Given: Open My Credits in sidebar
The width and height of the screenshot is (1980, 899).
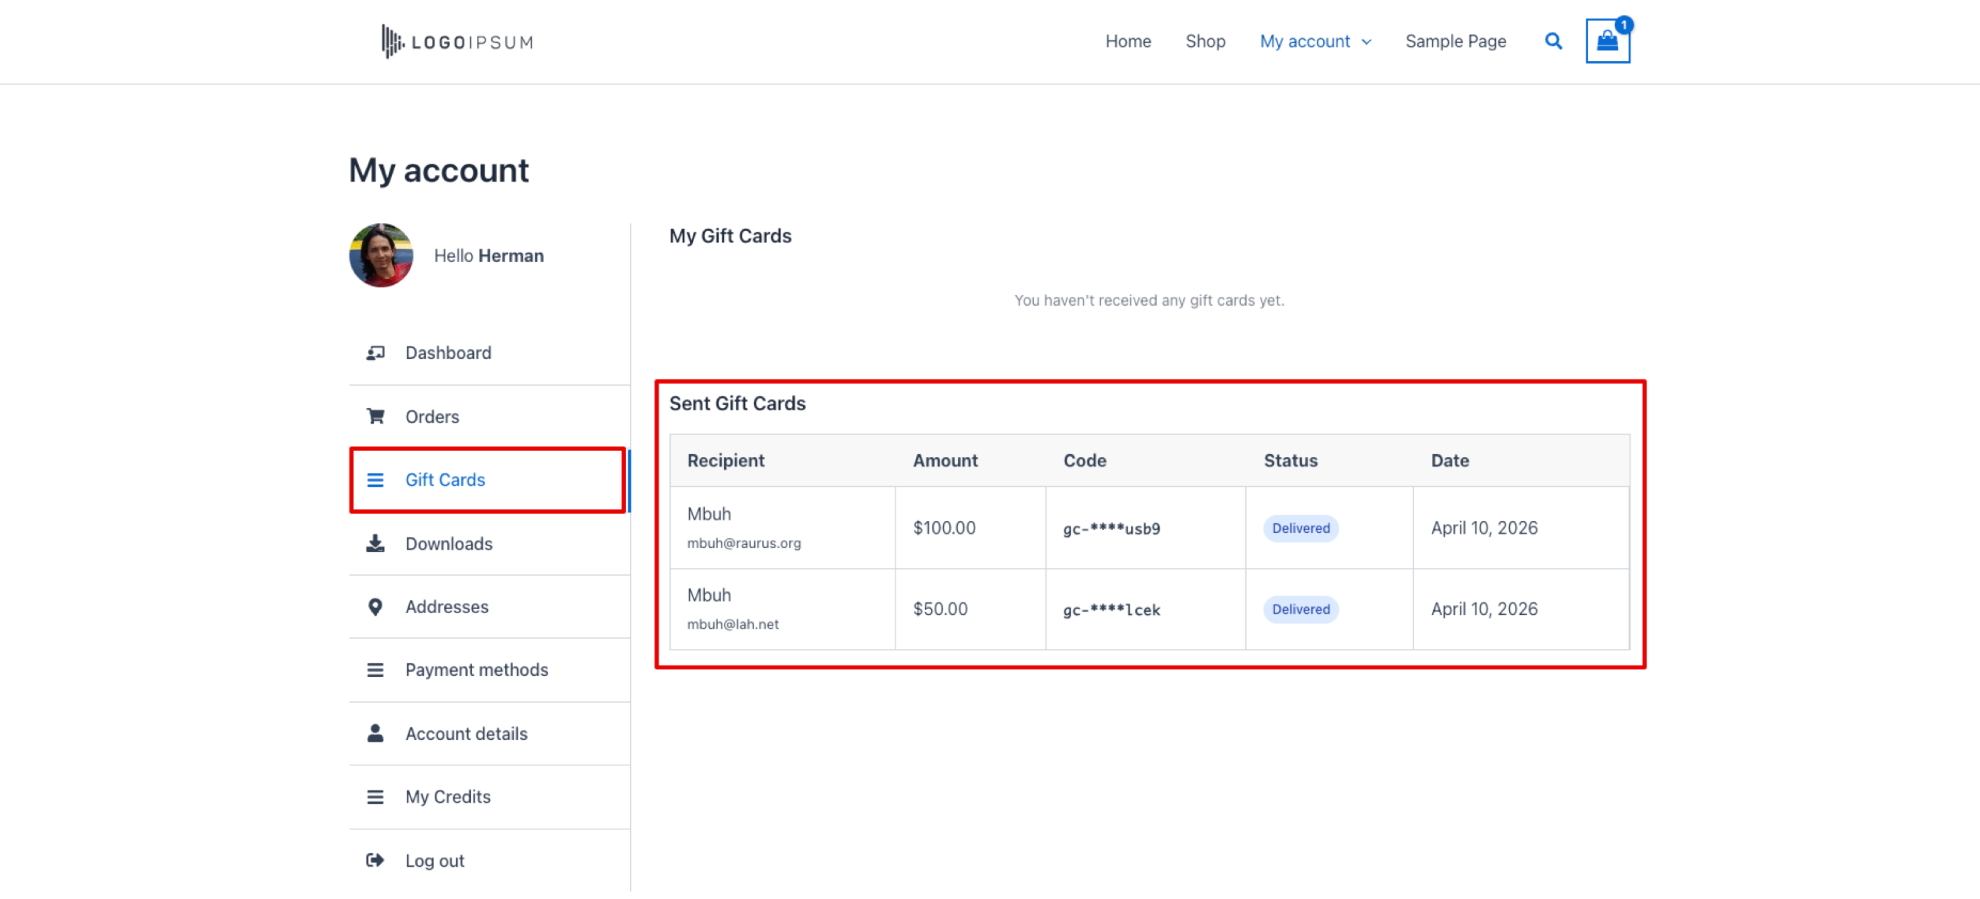Looking at the screenshot, I should coord(447,797).
